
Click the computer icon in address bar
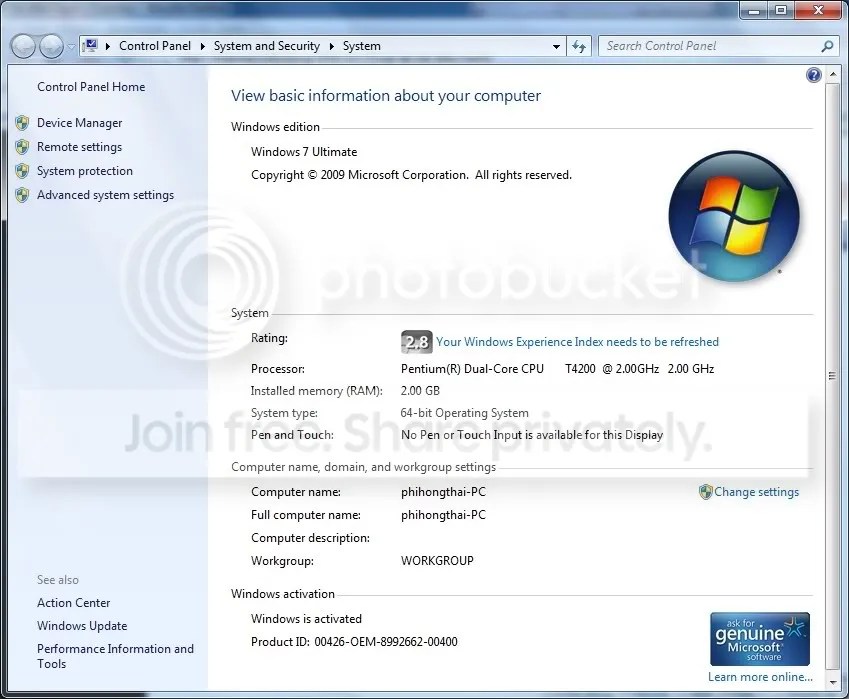tap(90, 46)
